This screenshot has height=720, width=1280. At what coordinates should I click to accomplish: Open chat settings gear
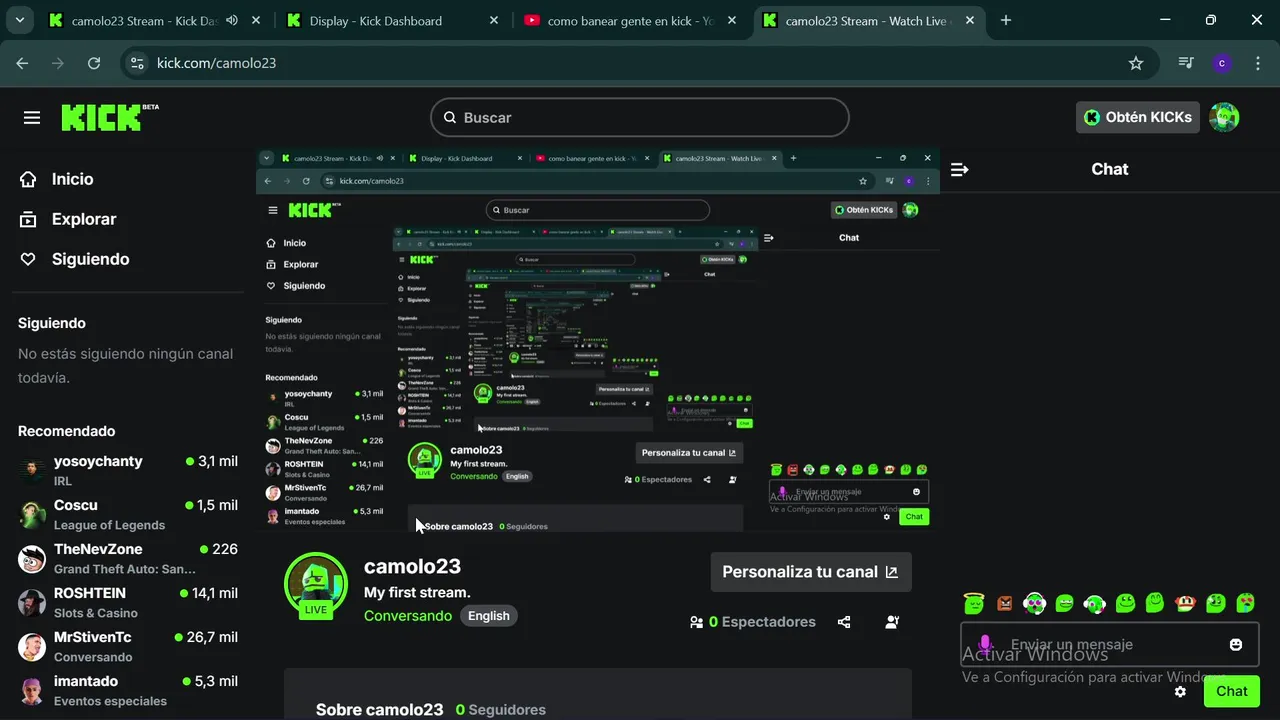[1180, 691]
